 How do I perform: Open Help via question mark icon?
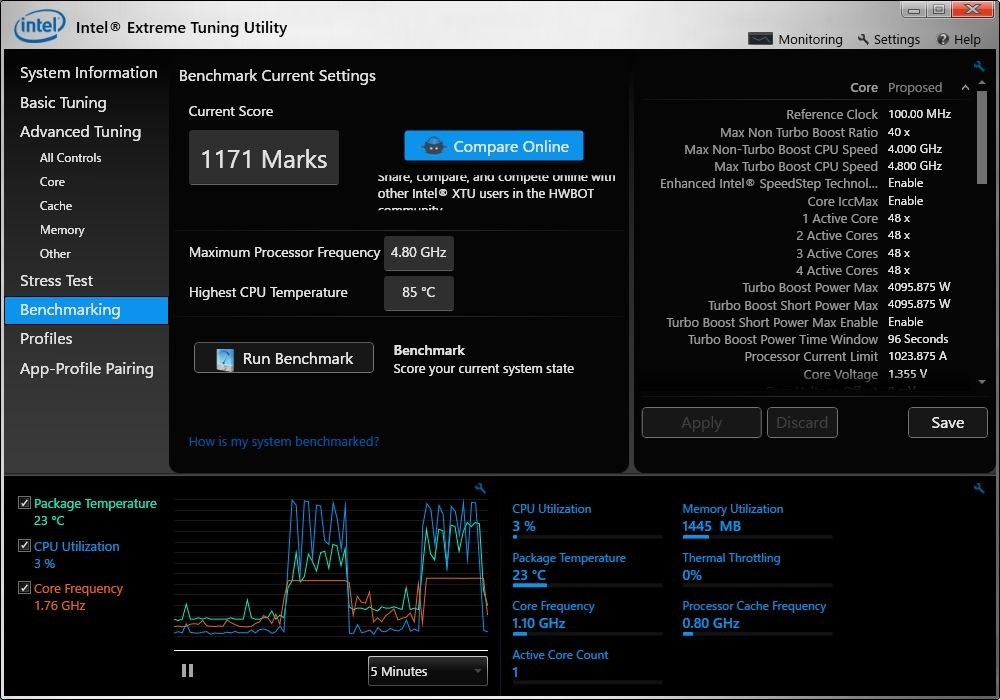(943, 40)
